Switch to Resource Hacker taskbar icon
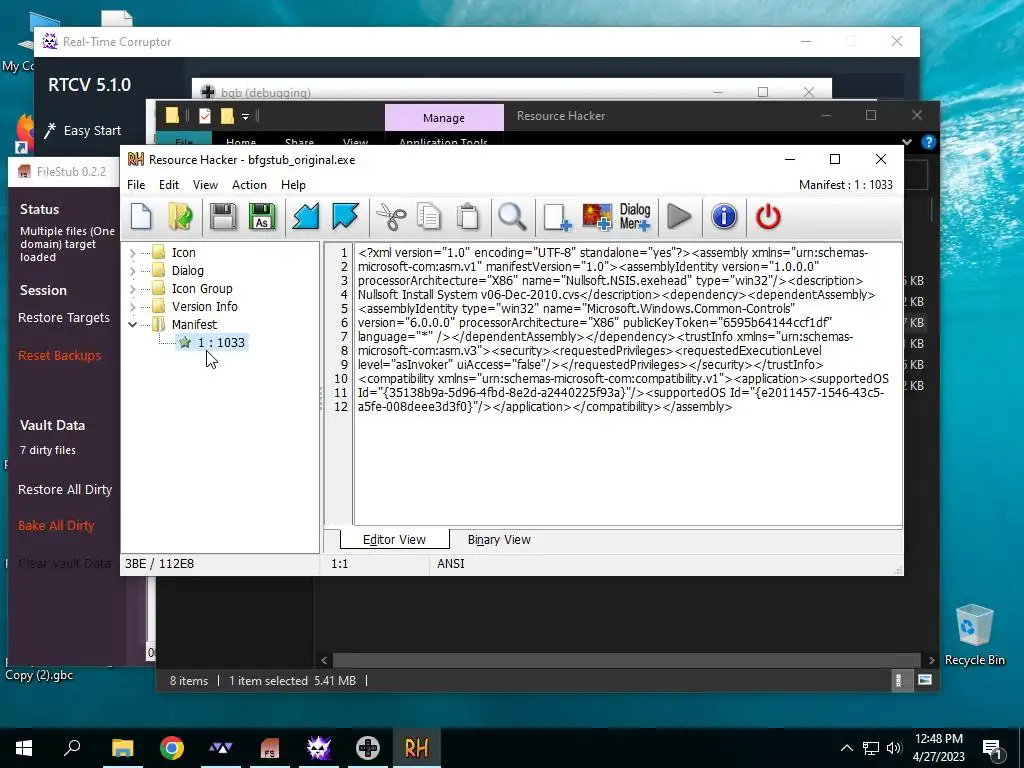 click(417, 748)
